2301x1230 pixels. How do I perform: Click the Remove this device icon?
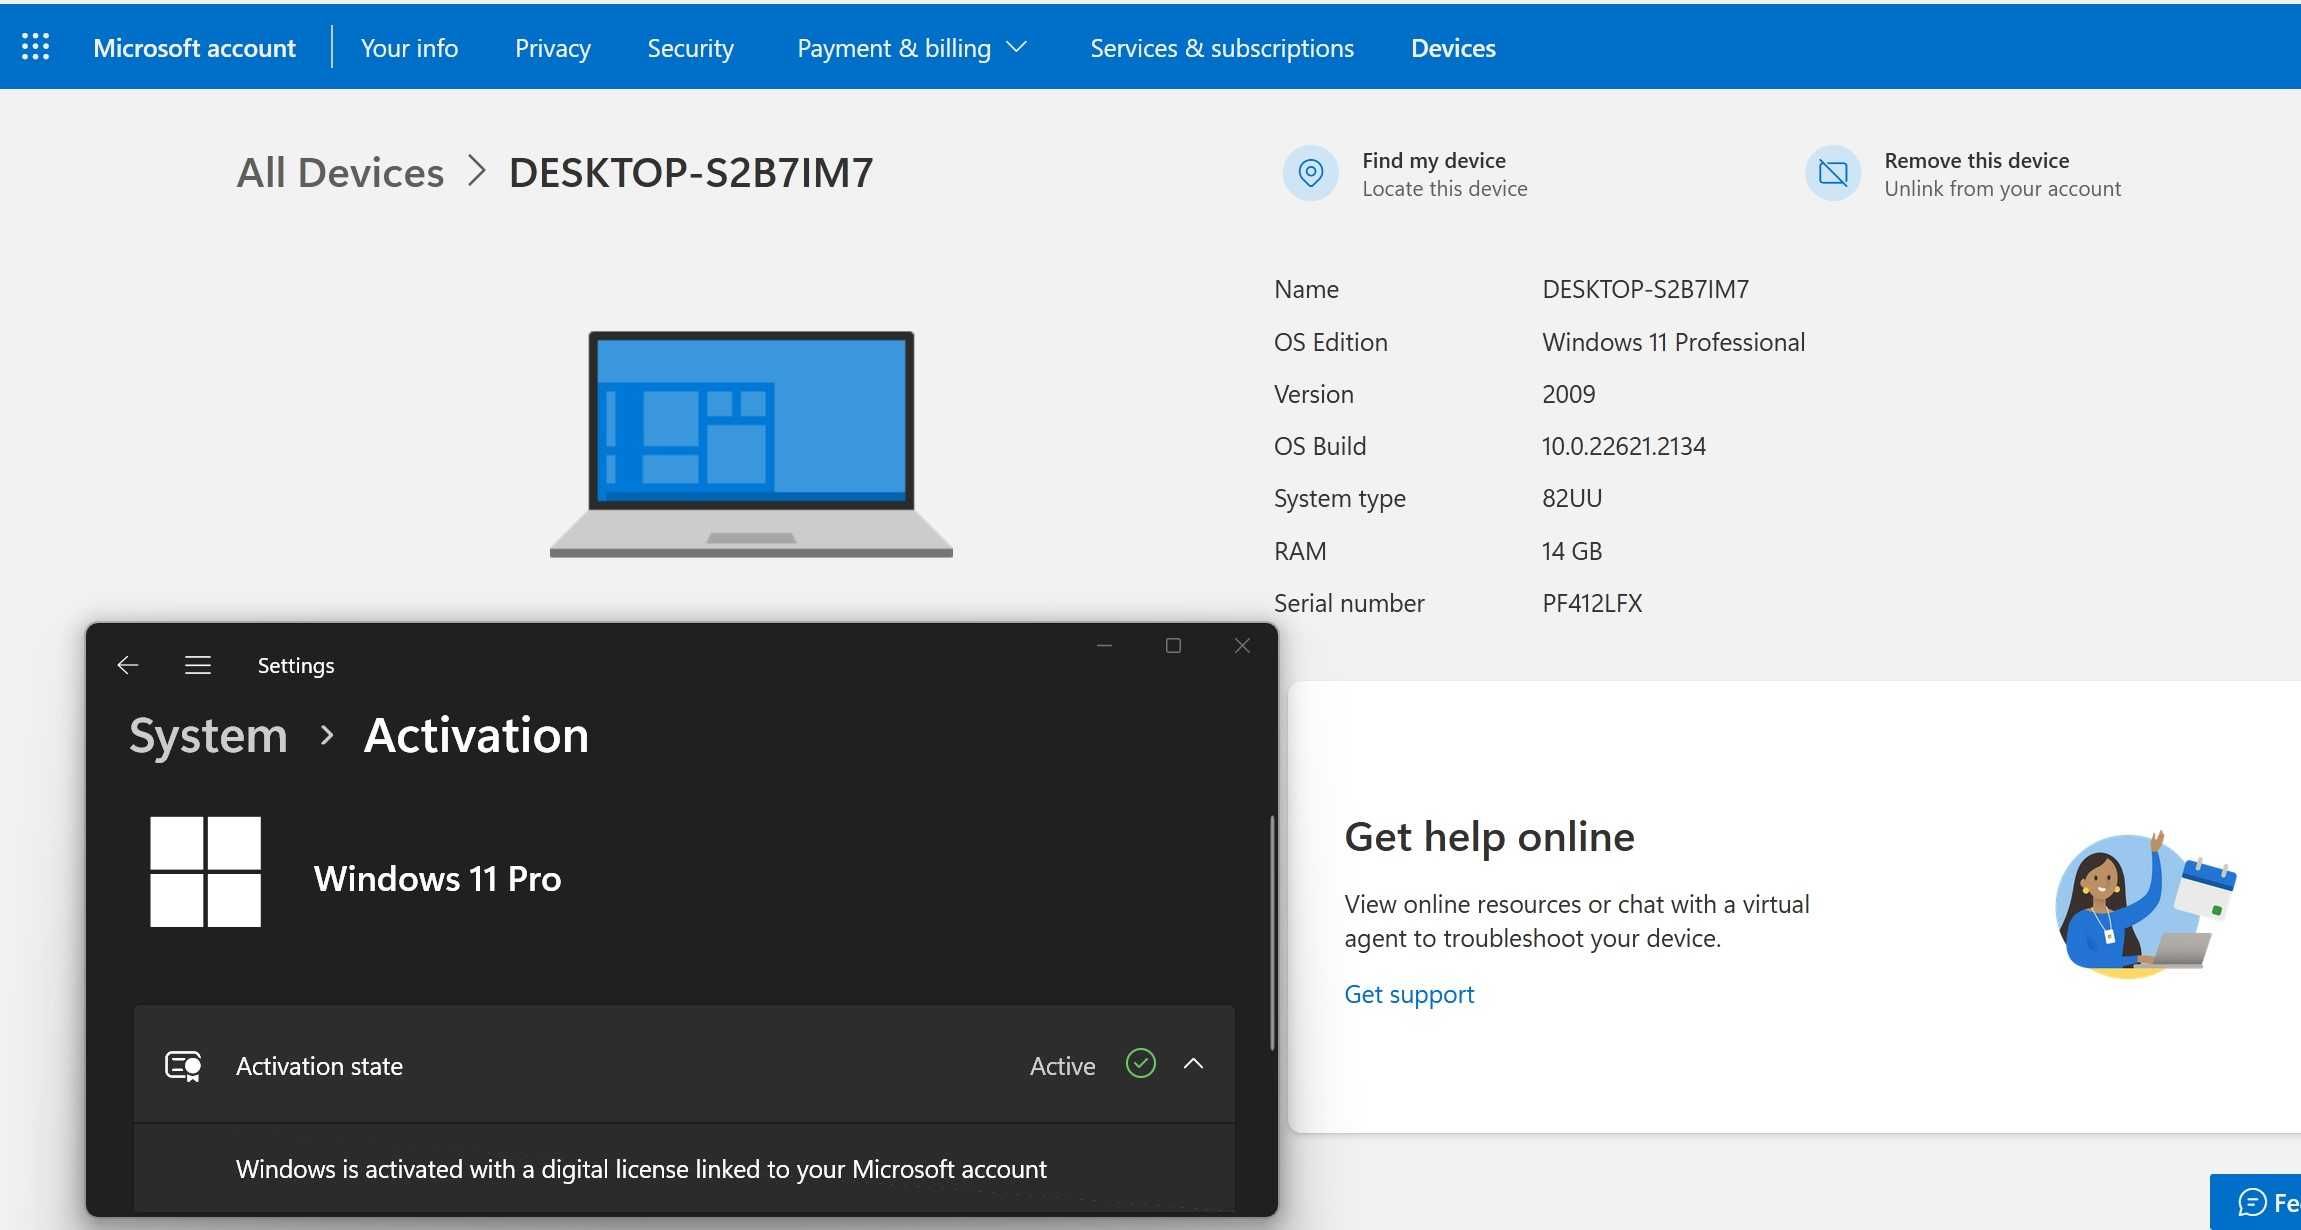(x=1832, y=173)
